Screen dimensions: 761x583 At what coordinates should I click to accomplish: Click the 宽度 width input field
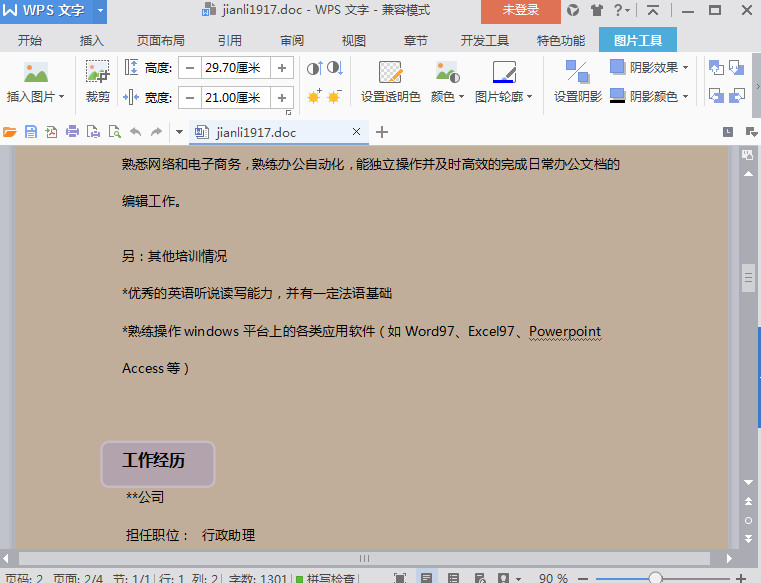[x=235, y=98]
